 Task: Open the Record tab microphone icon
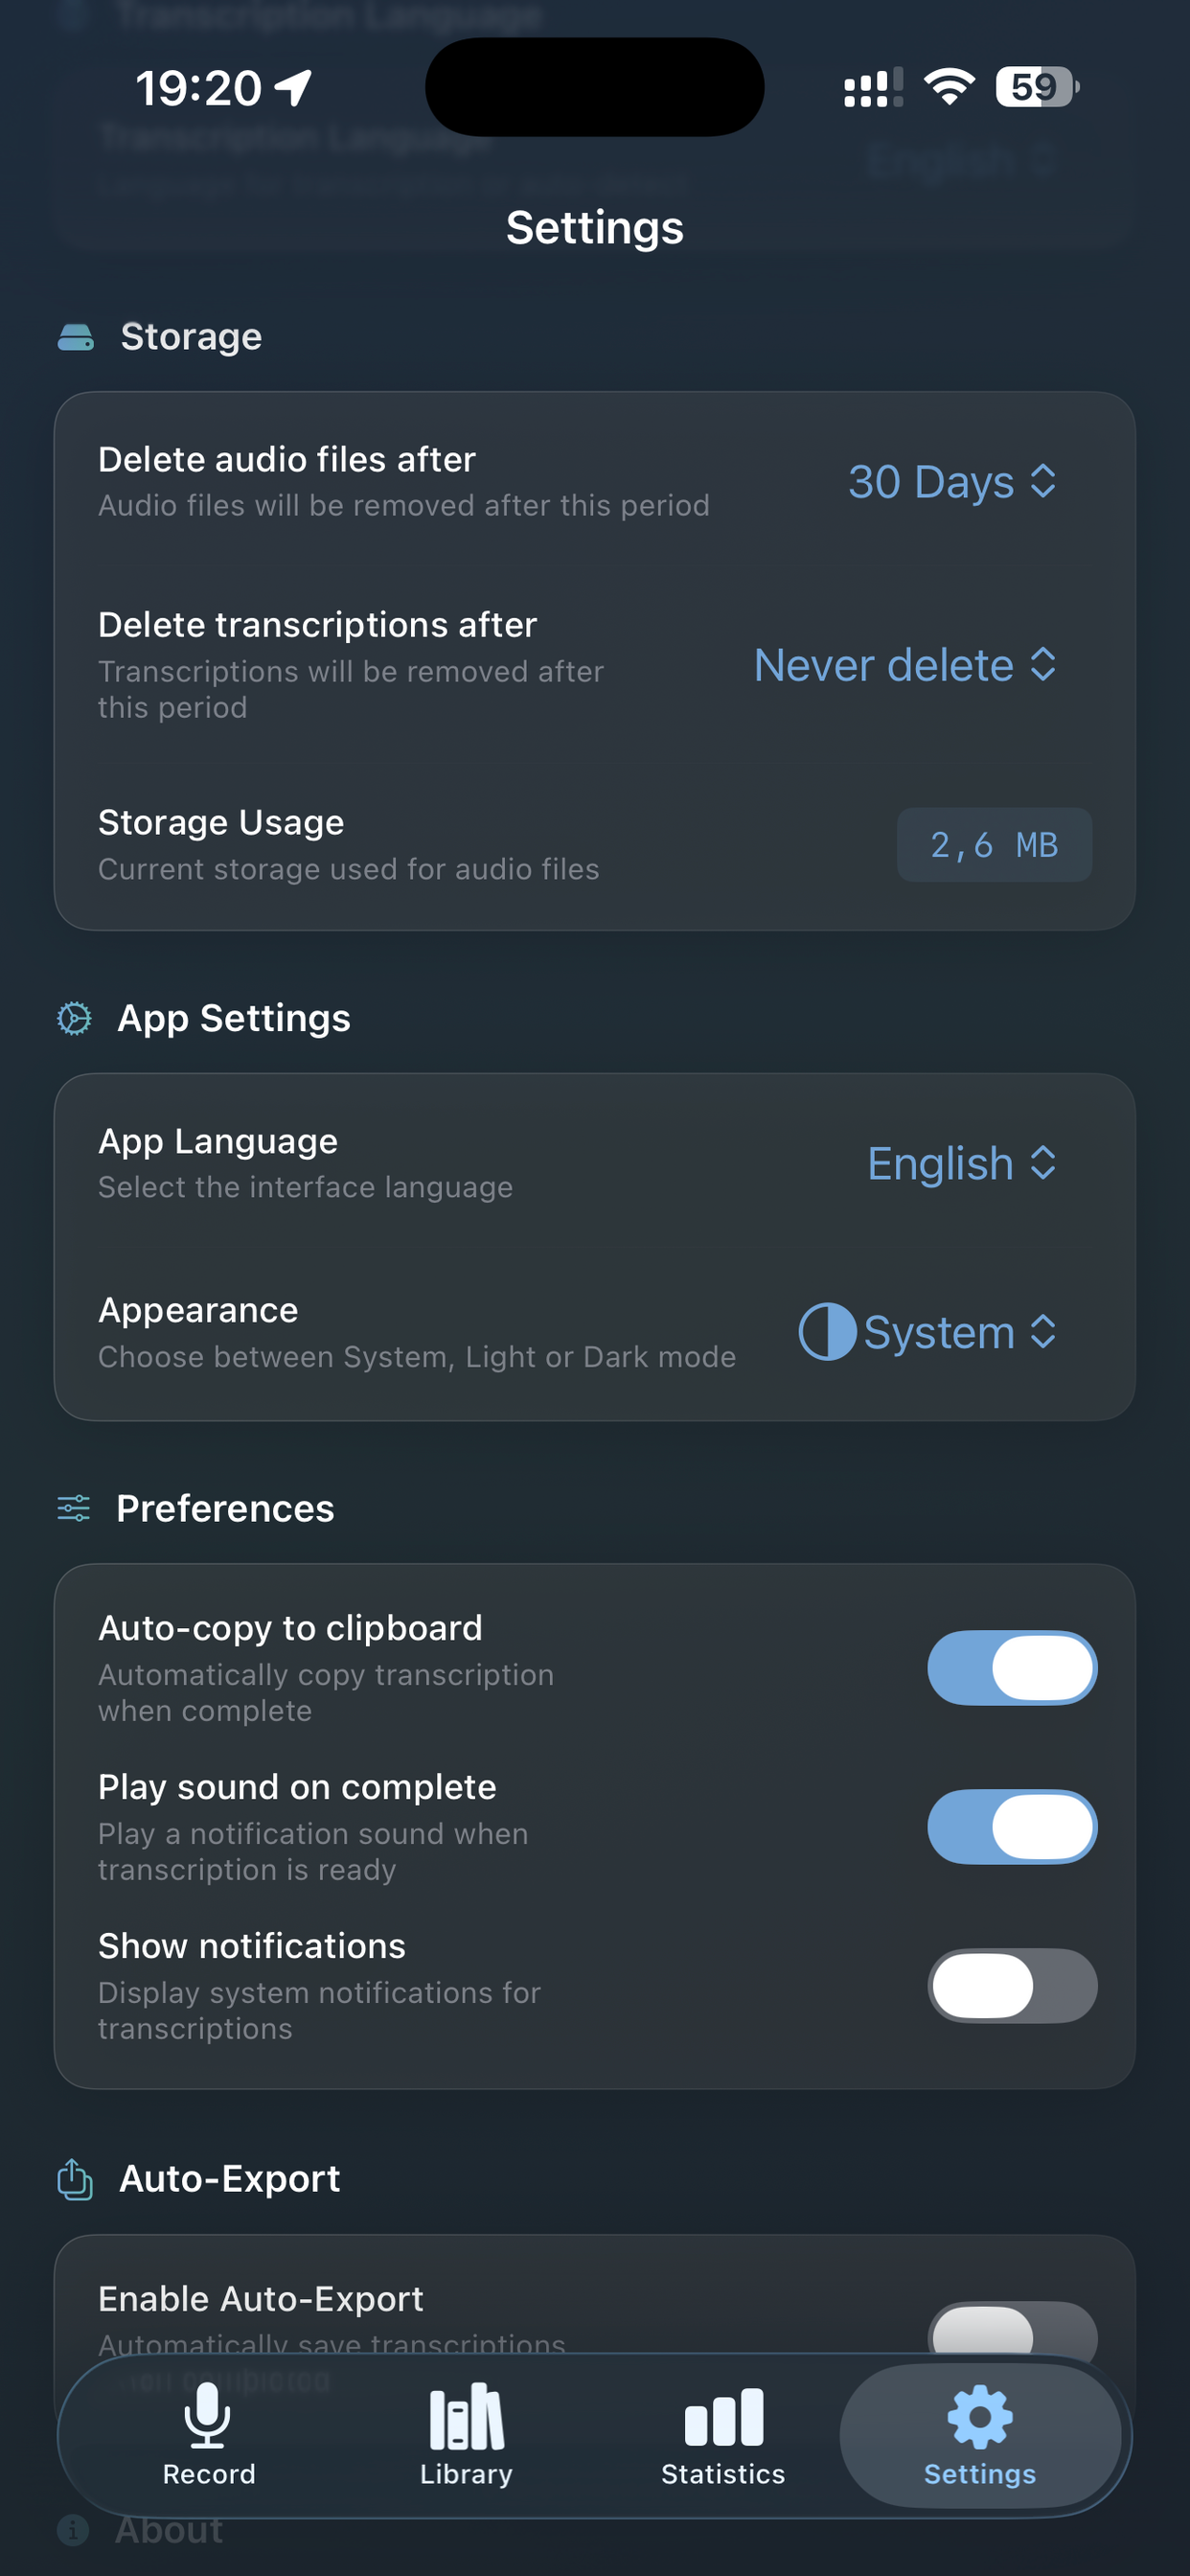208,2414
